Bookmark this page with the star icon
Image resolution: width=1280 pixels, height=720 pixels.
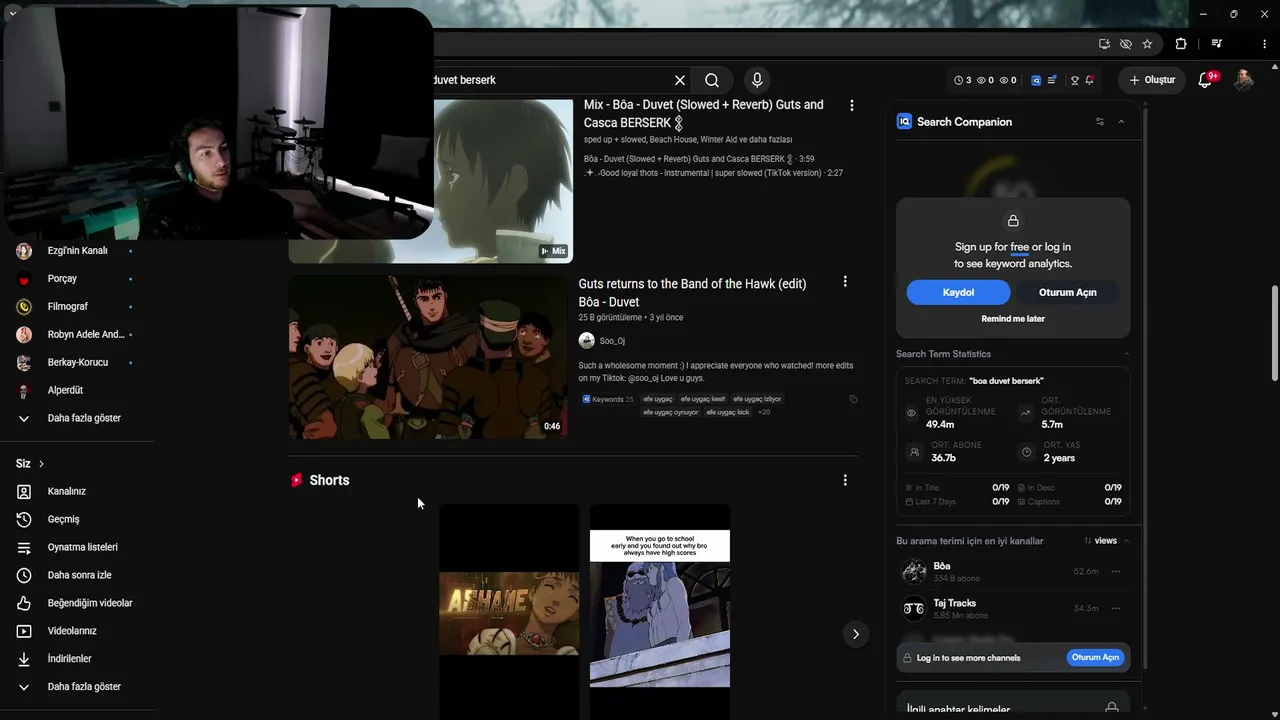(x=1147, y=44)
